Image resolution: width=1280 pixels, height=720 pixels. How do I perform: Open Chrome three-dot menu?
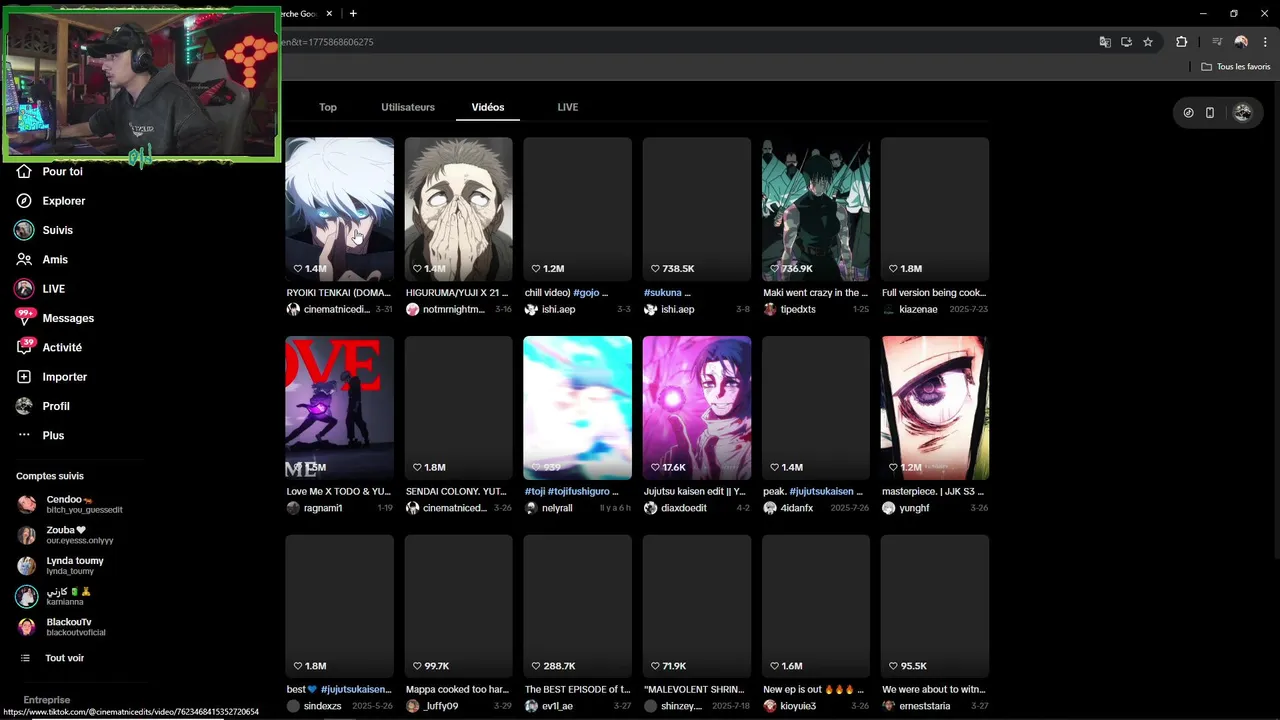click(1265, 42)
